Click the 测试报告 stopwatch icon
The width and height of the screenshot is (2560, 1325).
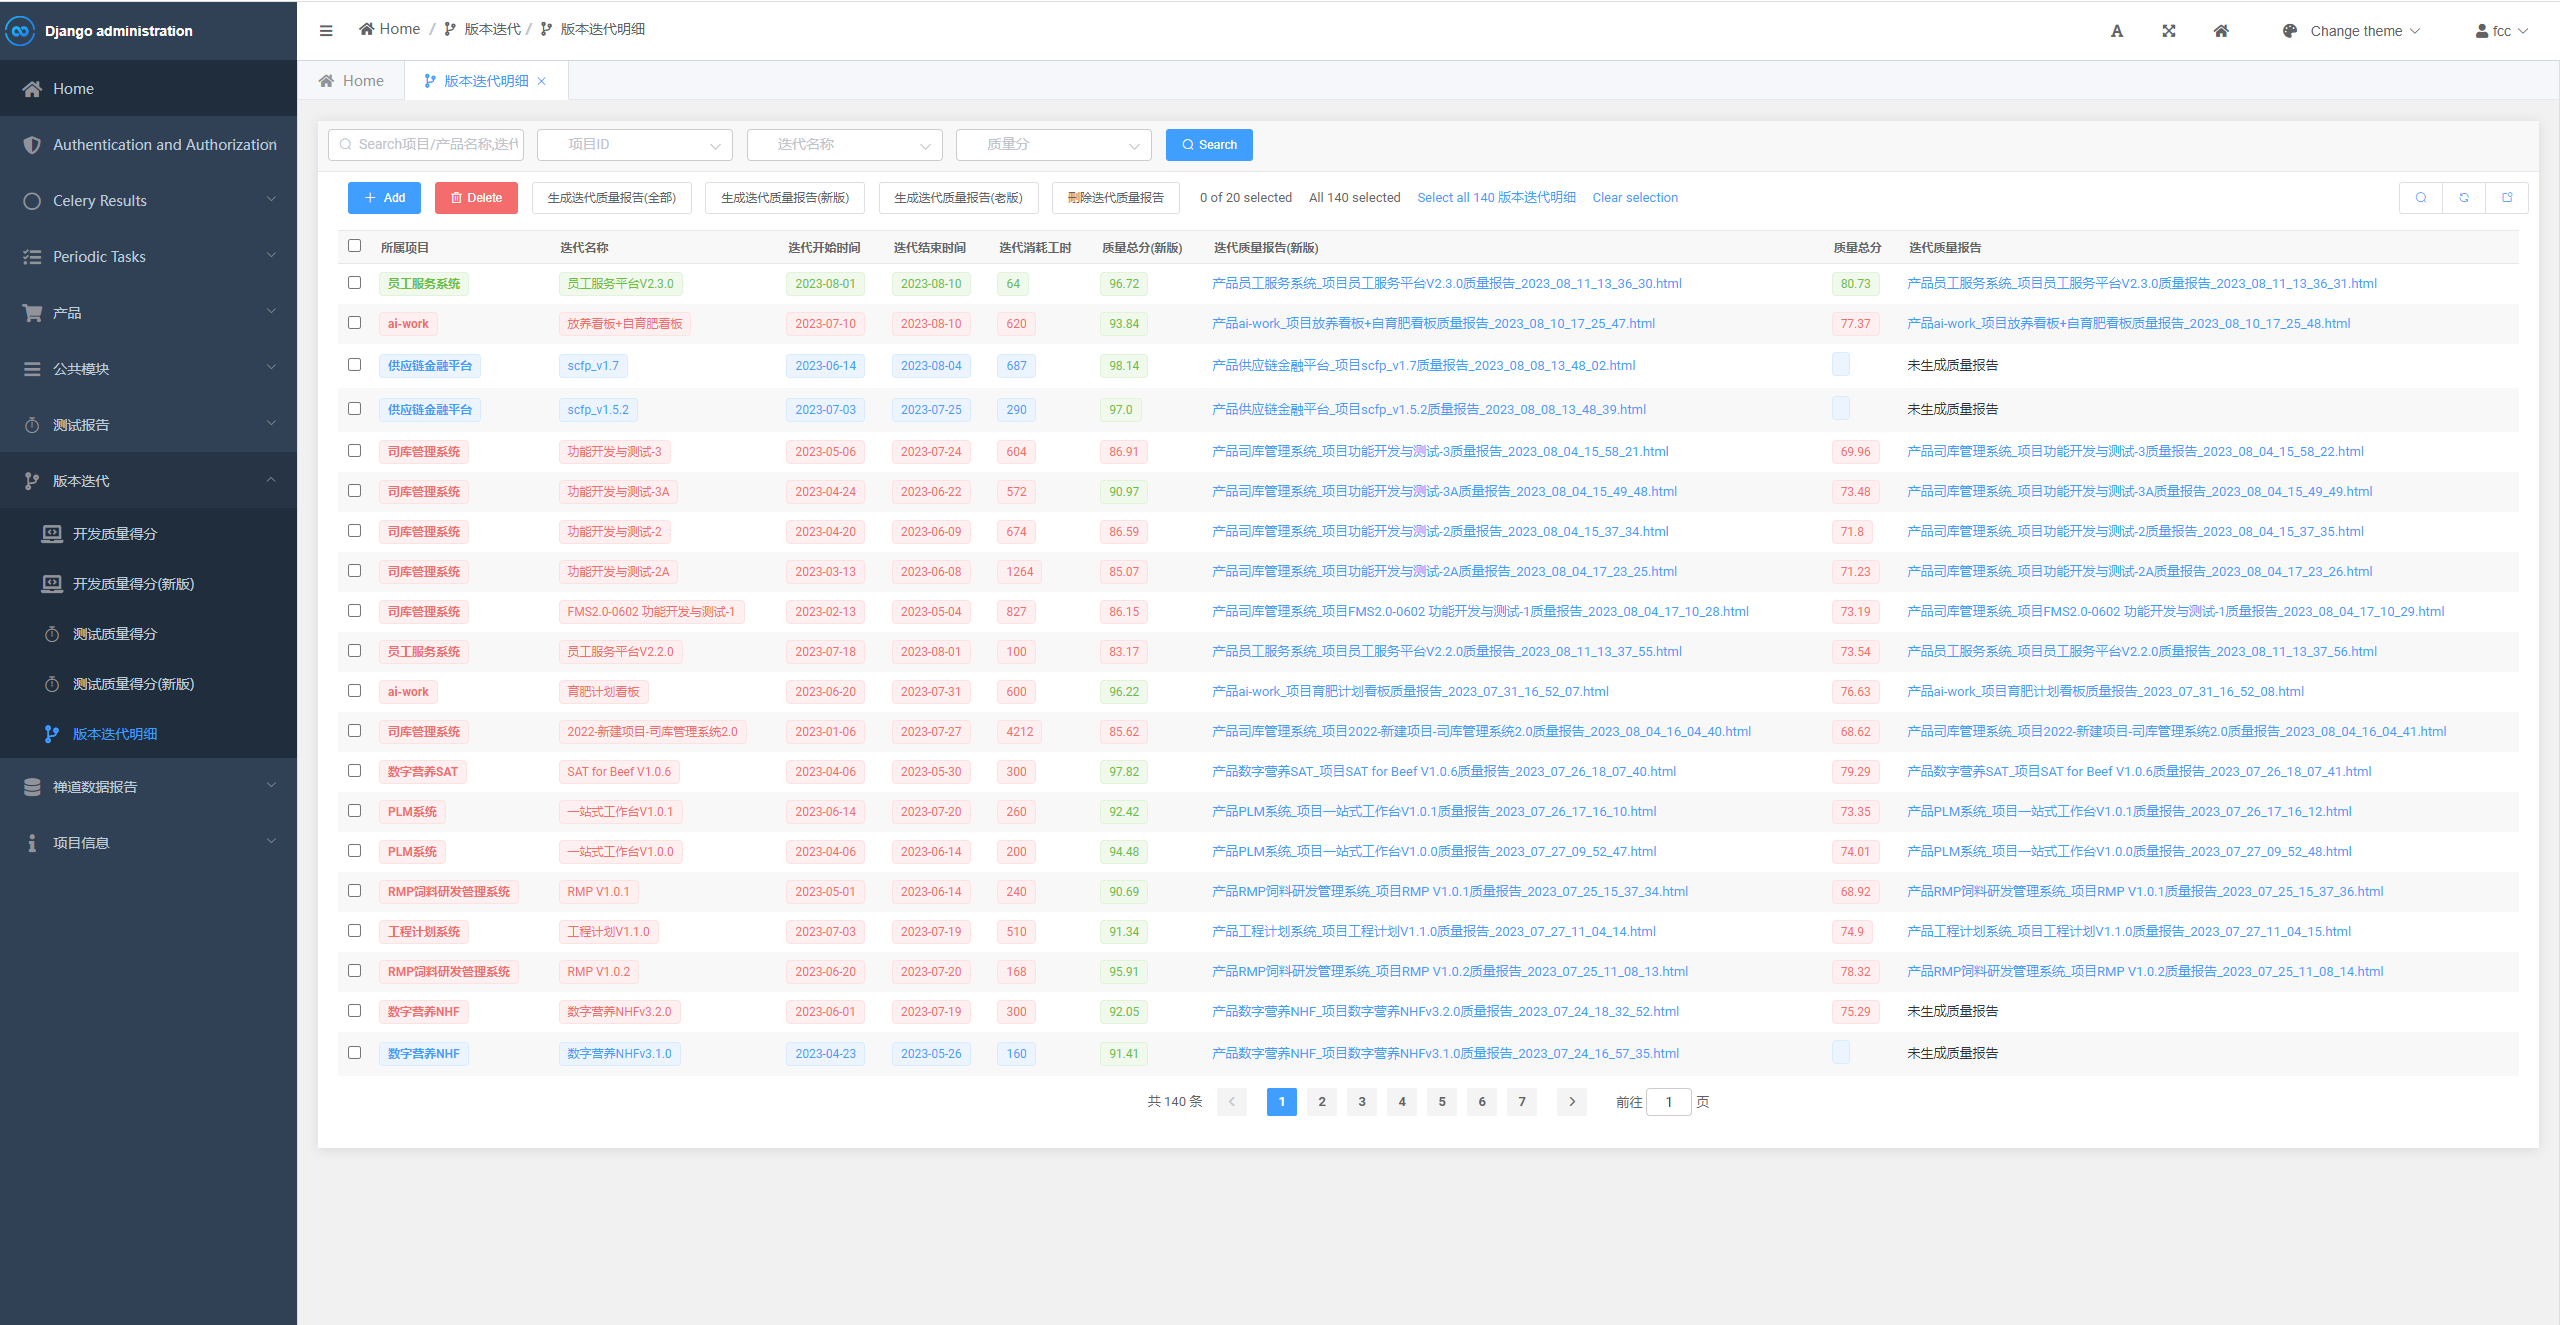pyautogui.click(x=32, y=425)
